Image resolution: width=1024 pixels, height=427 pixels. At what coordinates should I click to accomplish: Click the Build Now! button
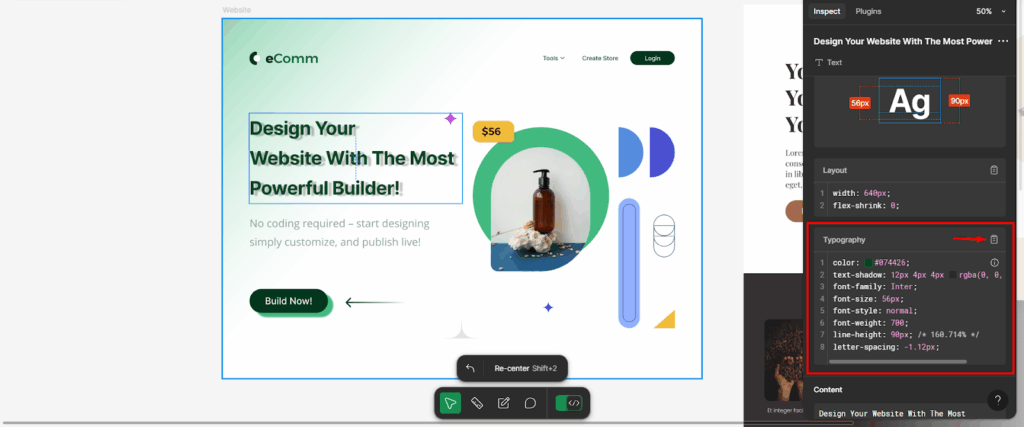(x=289, y=301)
